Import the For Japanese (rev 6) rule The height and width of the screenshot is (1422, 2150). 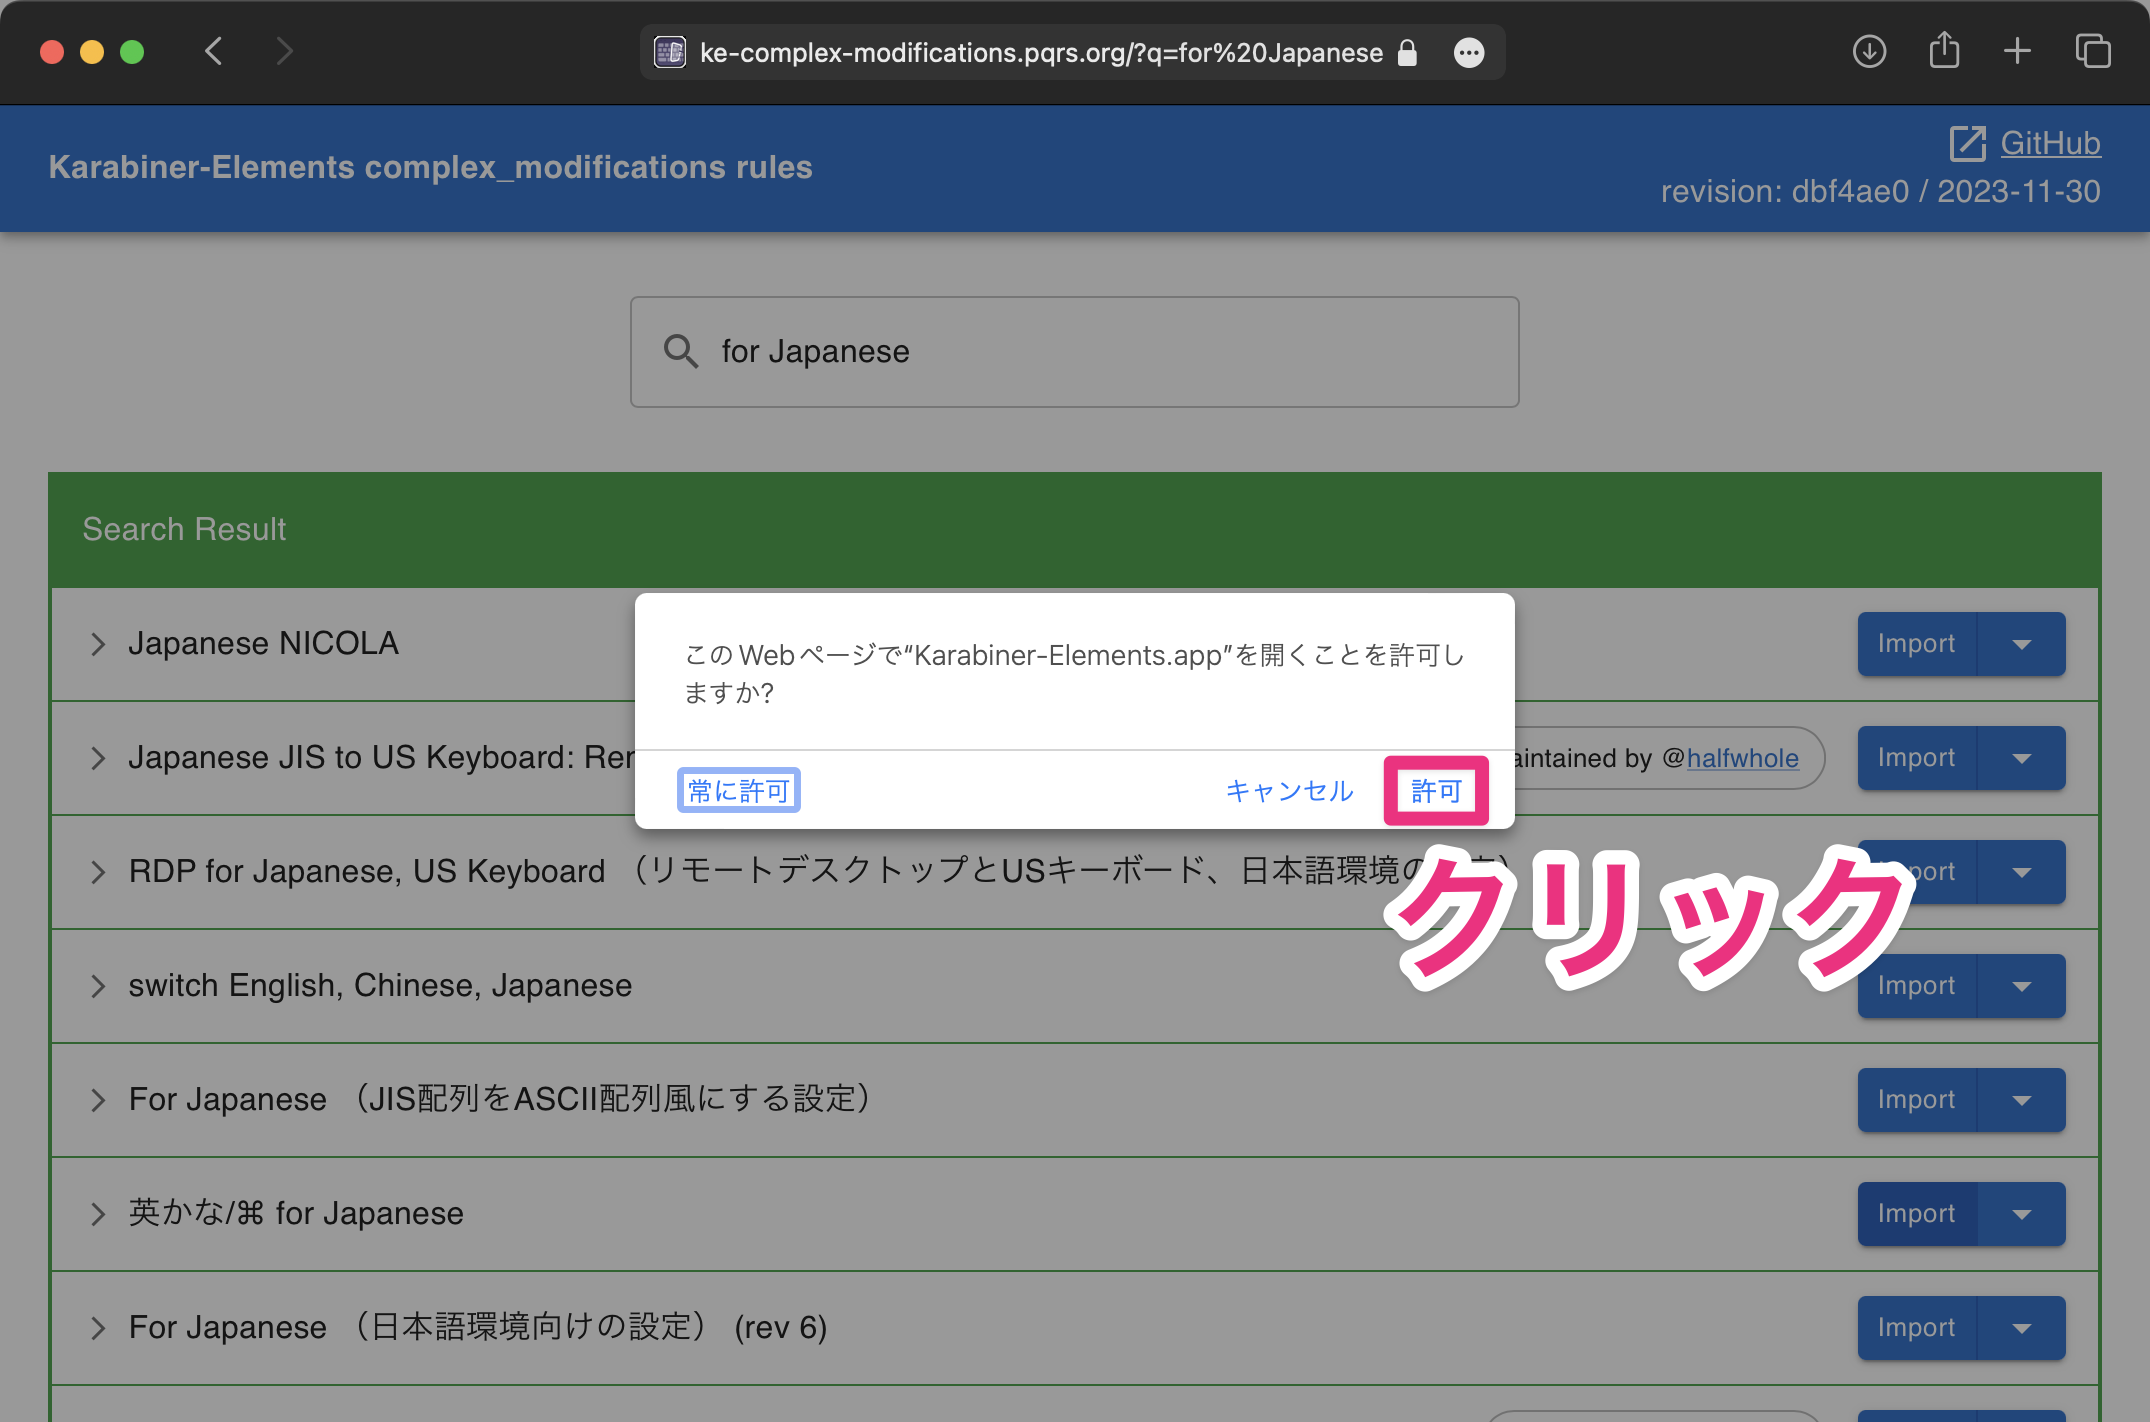click(x=1916, y=1327)
